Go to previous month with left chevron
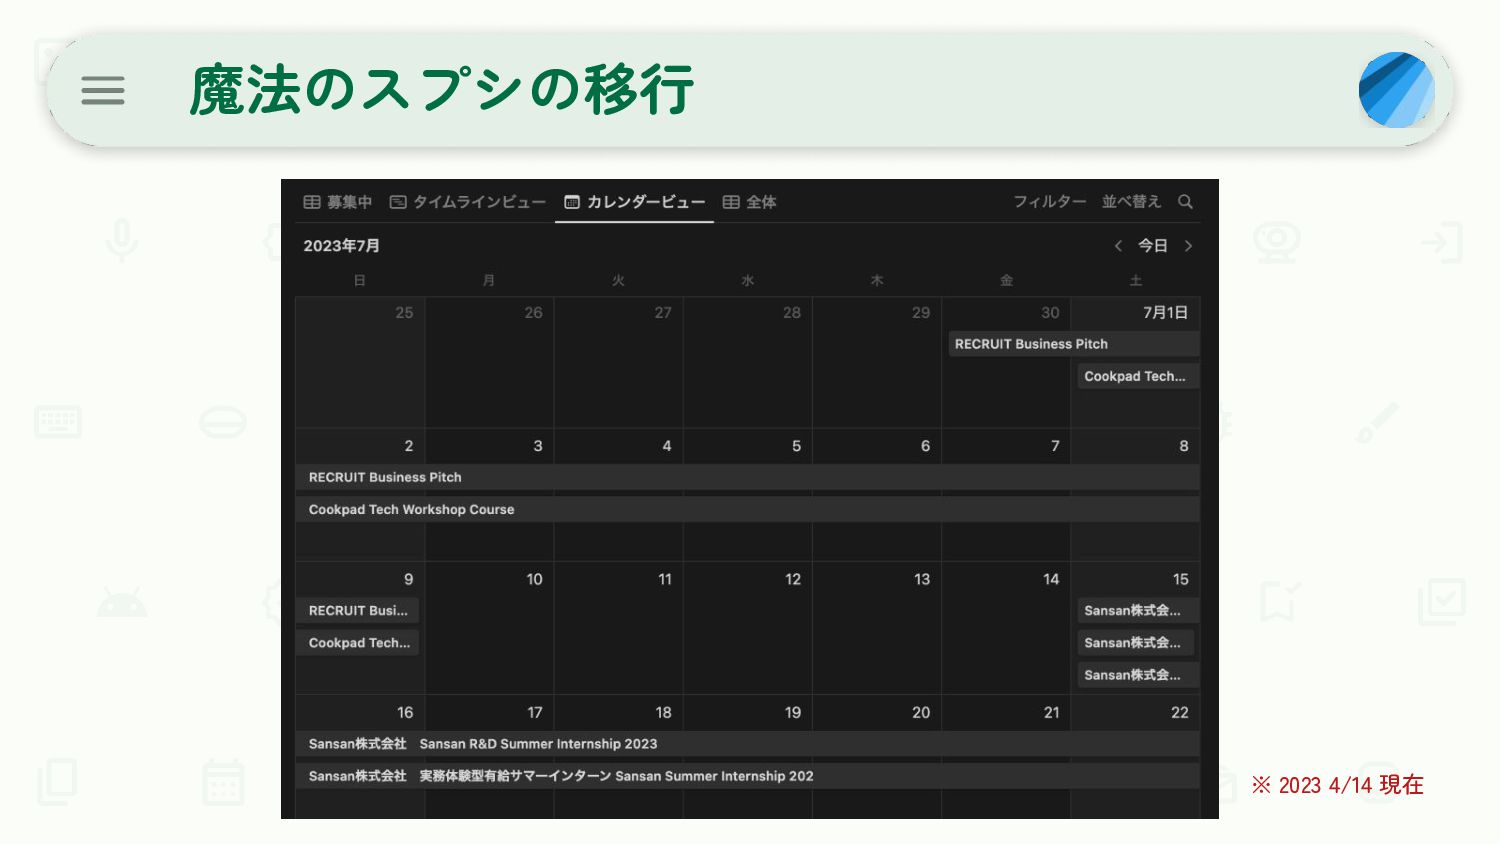Image resolution: width=1500 pixels, height=844 pixels. coord(1118,246)
